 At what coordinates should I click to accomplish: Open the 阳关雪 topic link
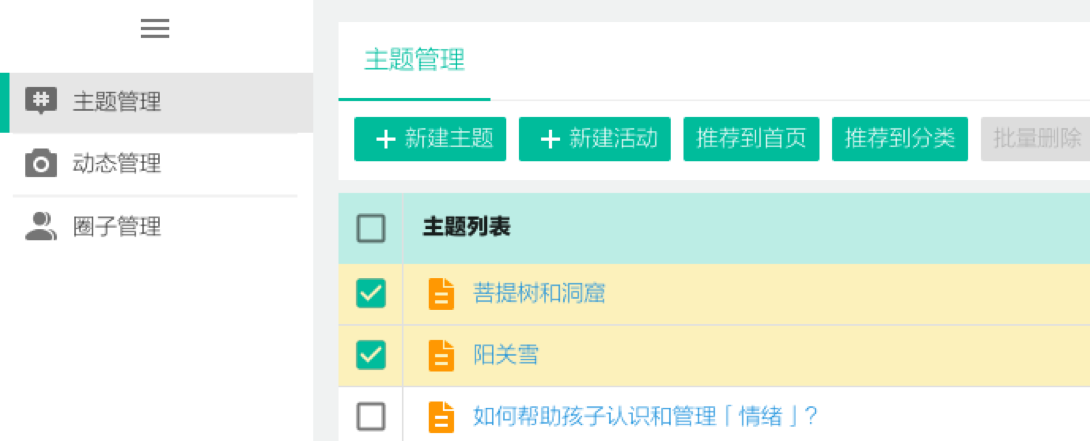tap(505, 356)
